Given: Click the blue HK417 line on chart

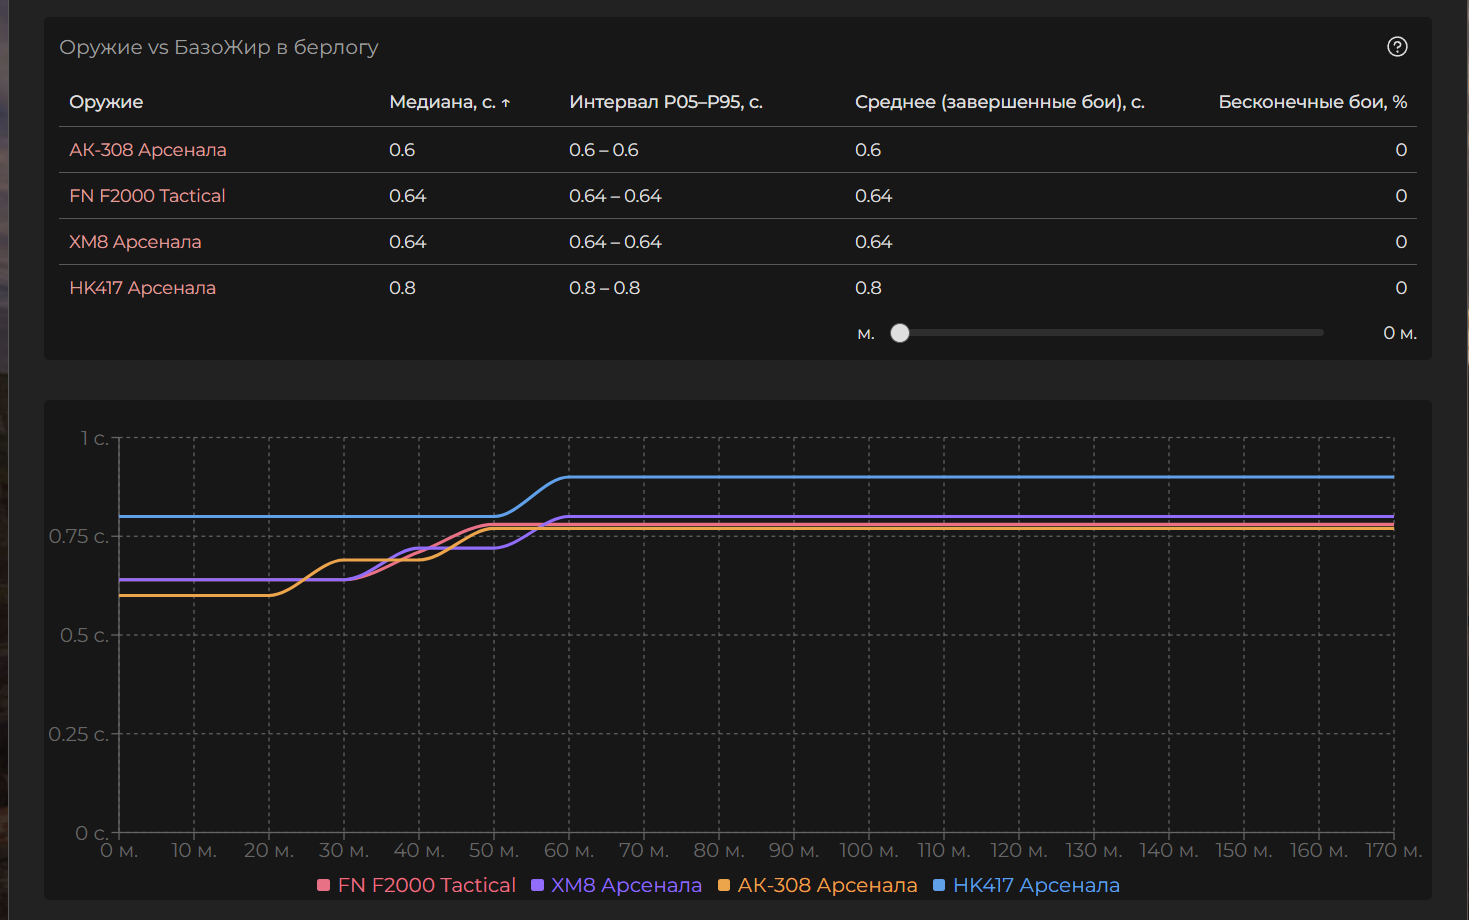Looking at the screenshot, I should (900, 477).
